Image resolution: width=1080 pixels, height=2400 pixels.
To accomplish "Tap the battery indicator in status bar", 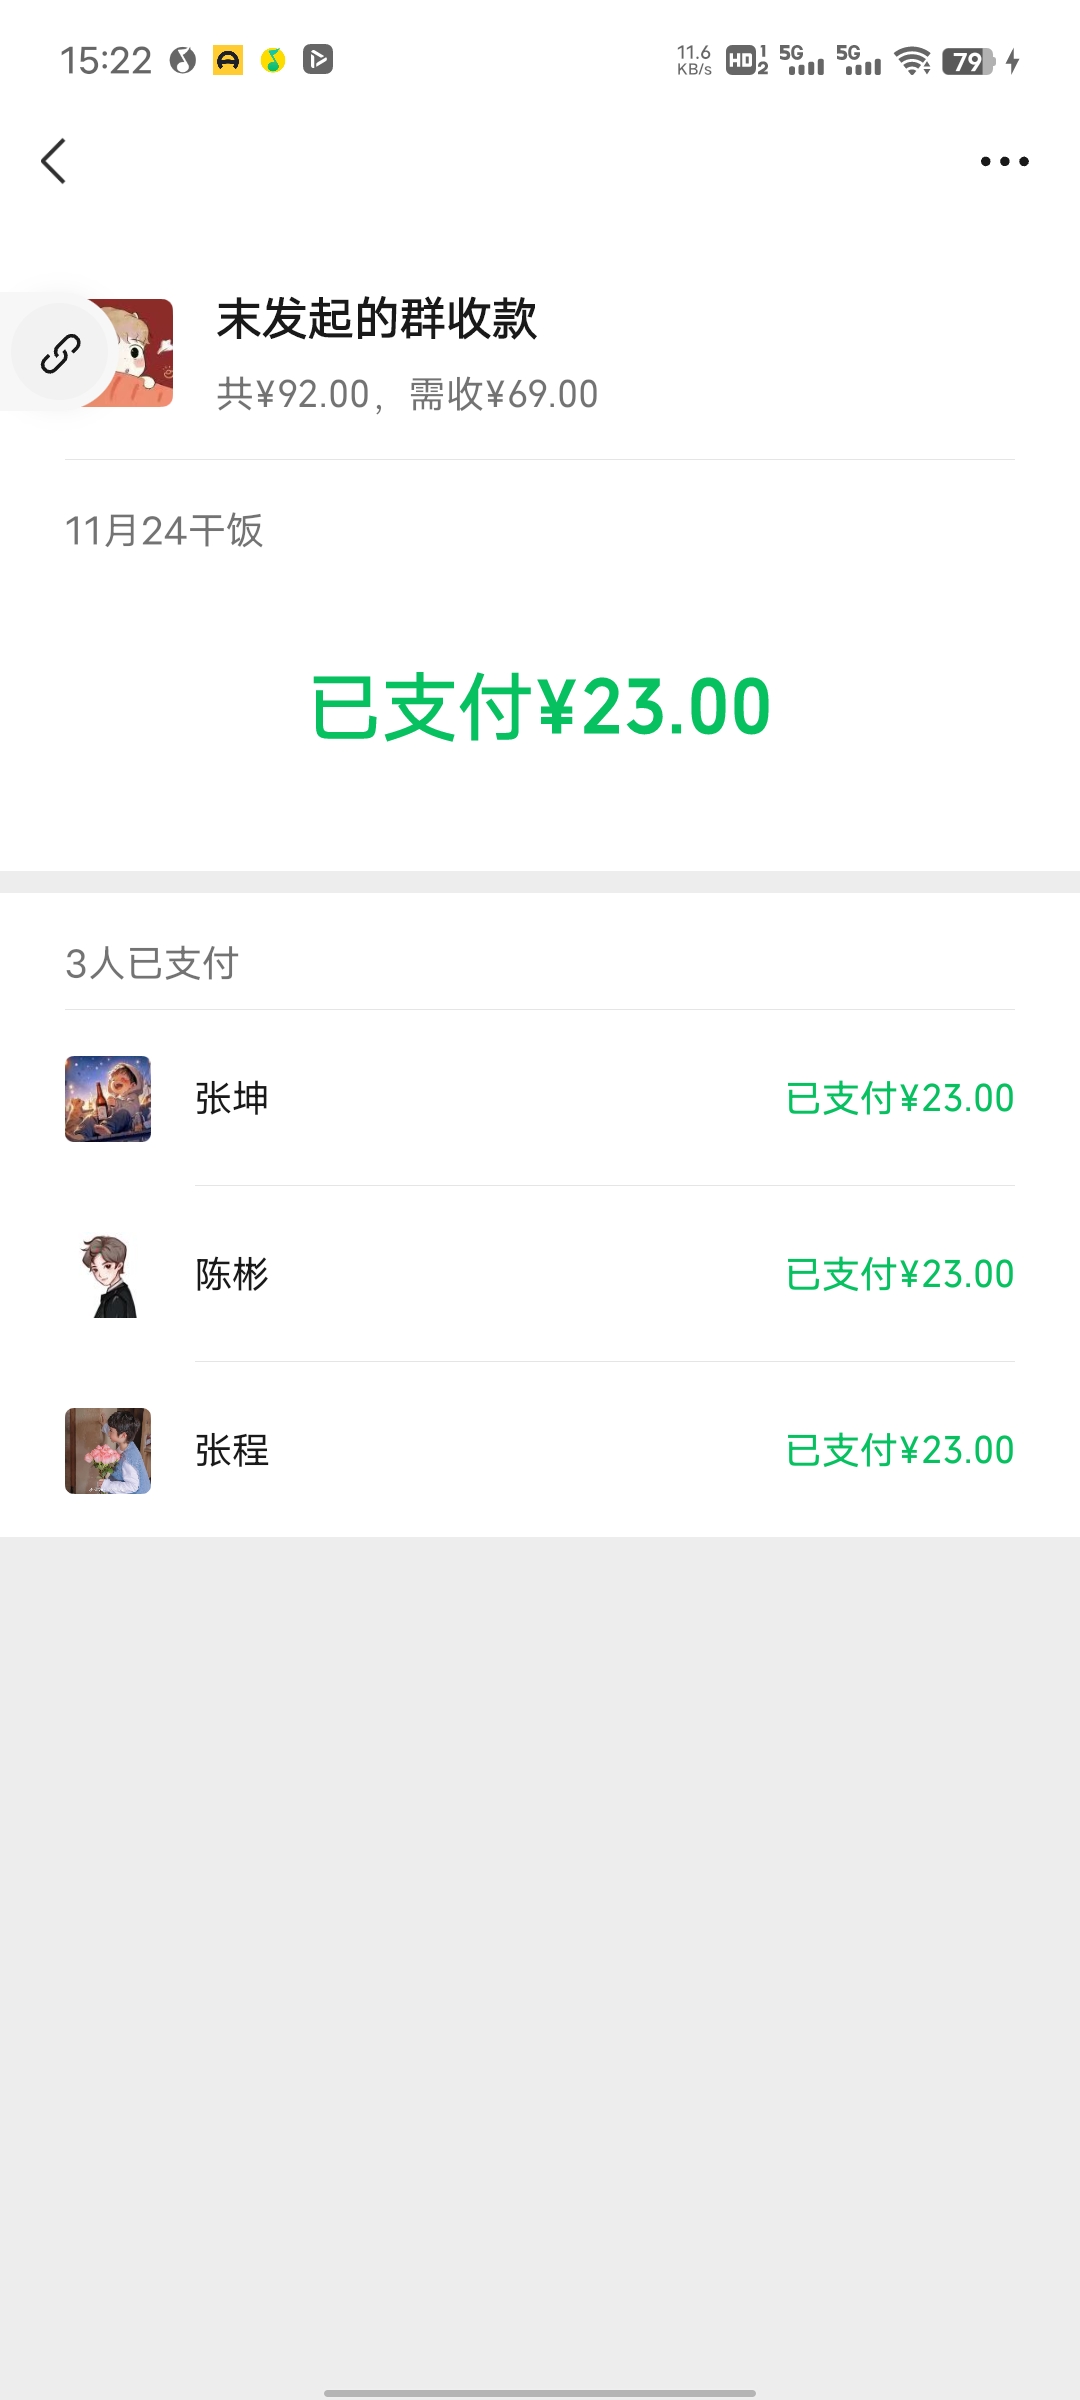I will coord(968,62).
